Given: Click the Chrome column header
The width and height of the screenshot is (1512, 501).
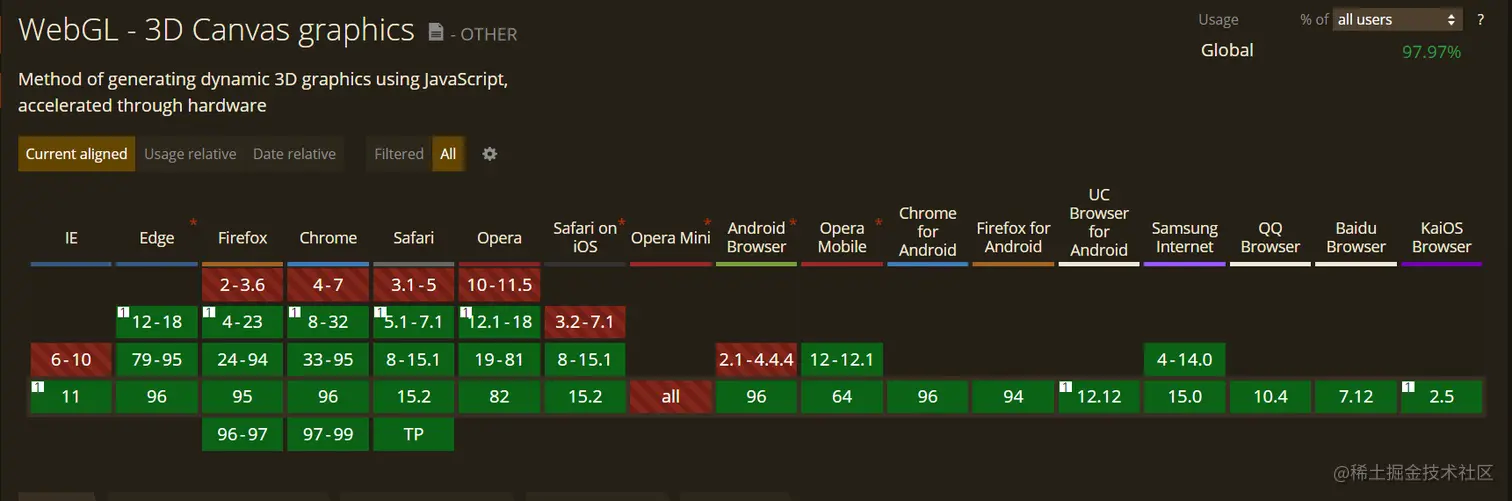Looking at the screenshot, I should [x=328, y=238].
